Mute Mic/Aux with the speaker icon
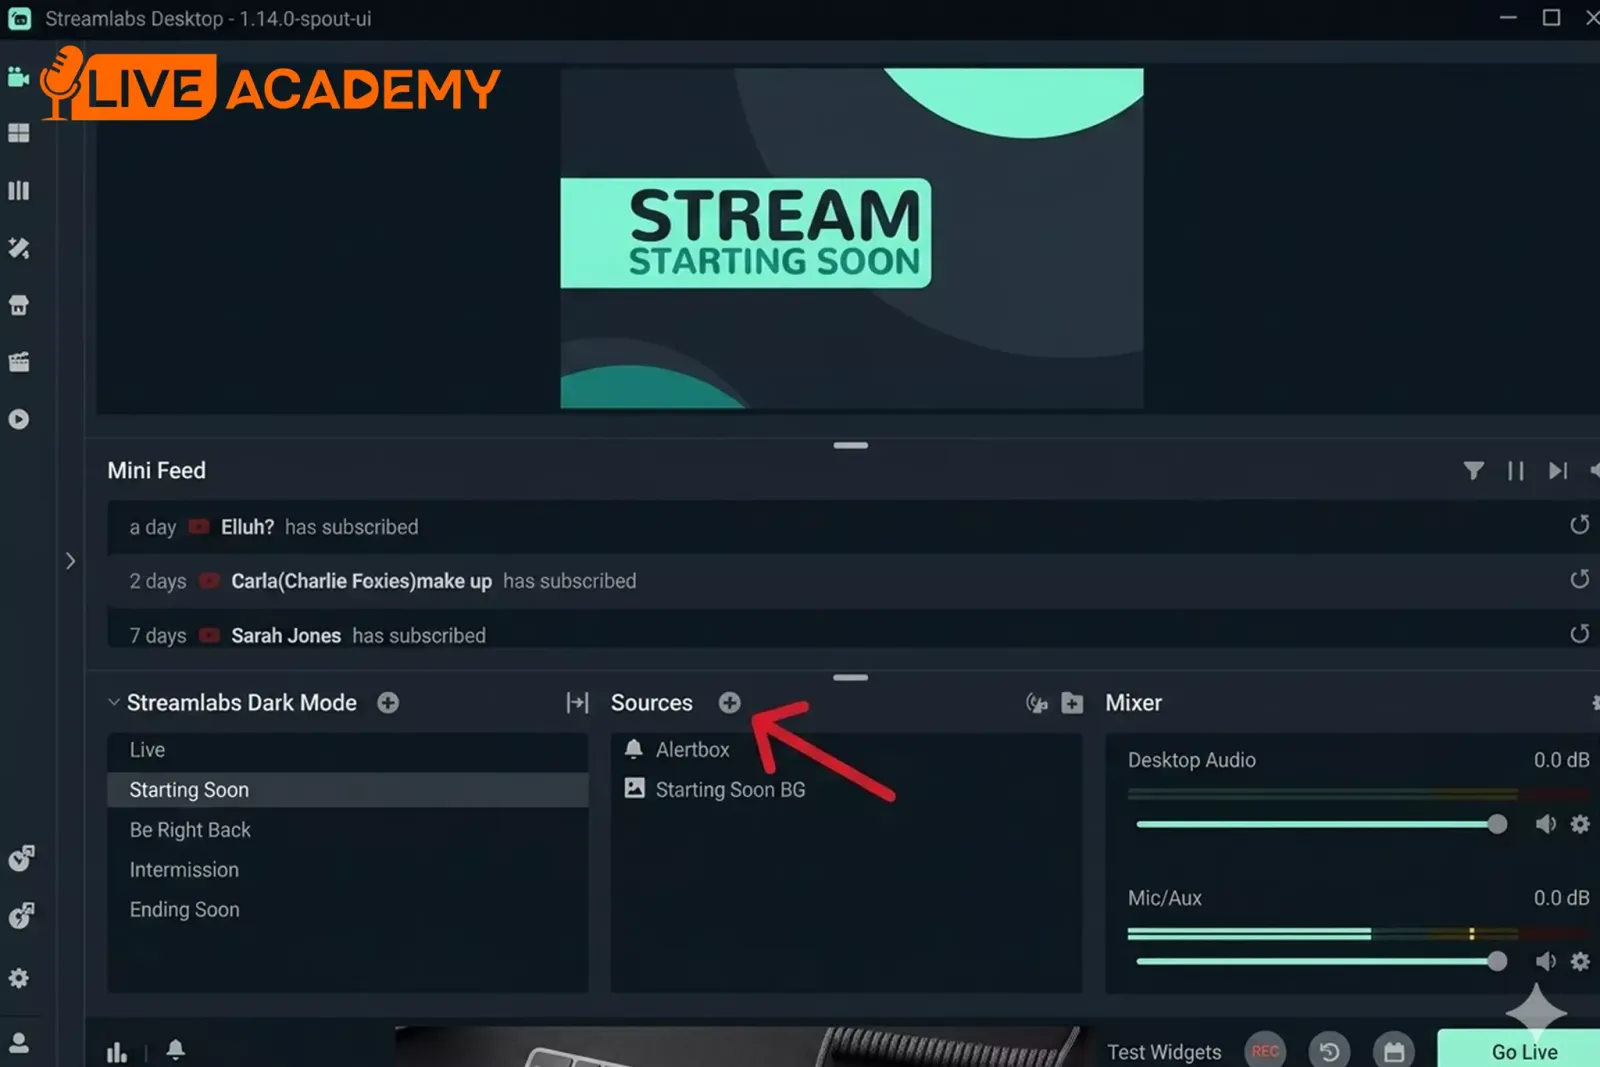1600x1067 pixels. (x=1545, y=961)
